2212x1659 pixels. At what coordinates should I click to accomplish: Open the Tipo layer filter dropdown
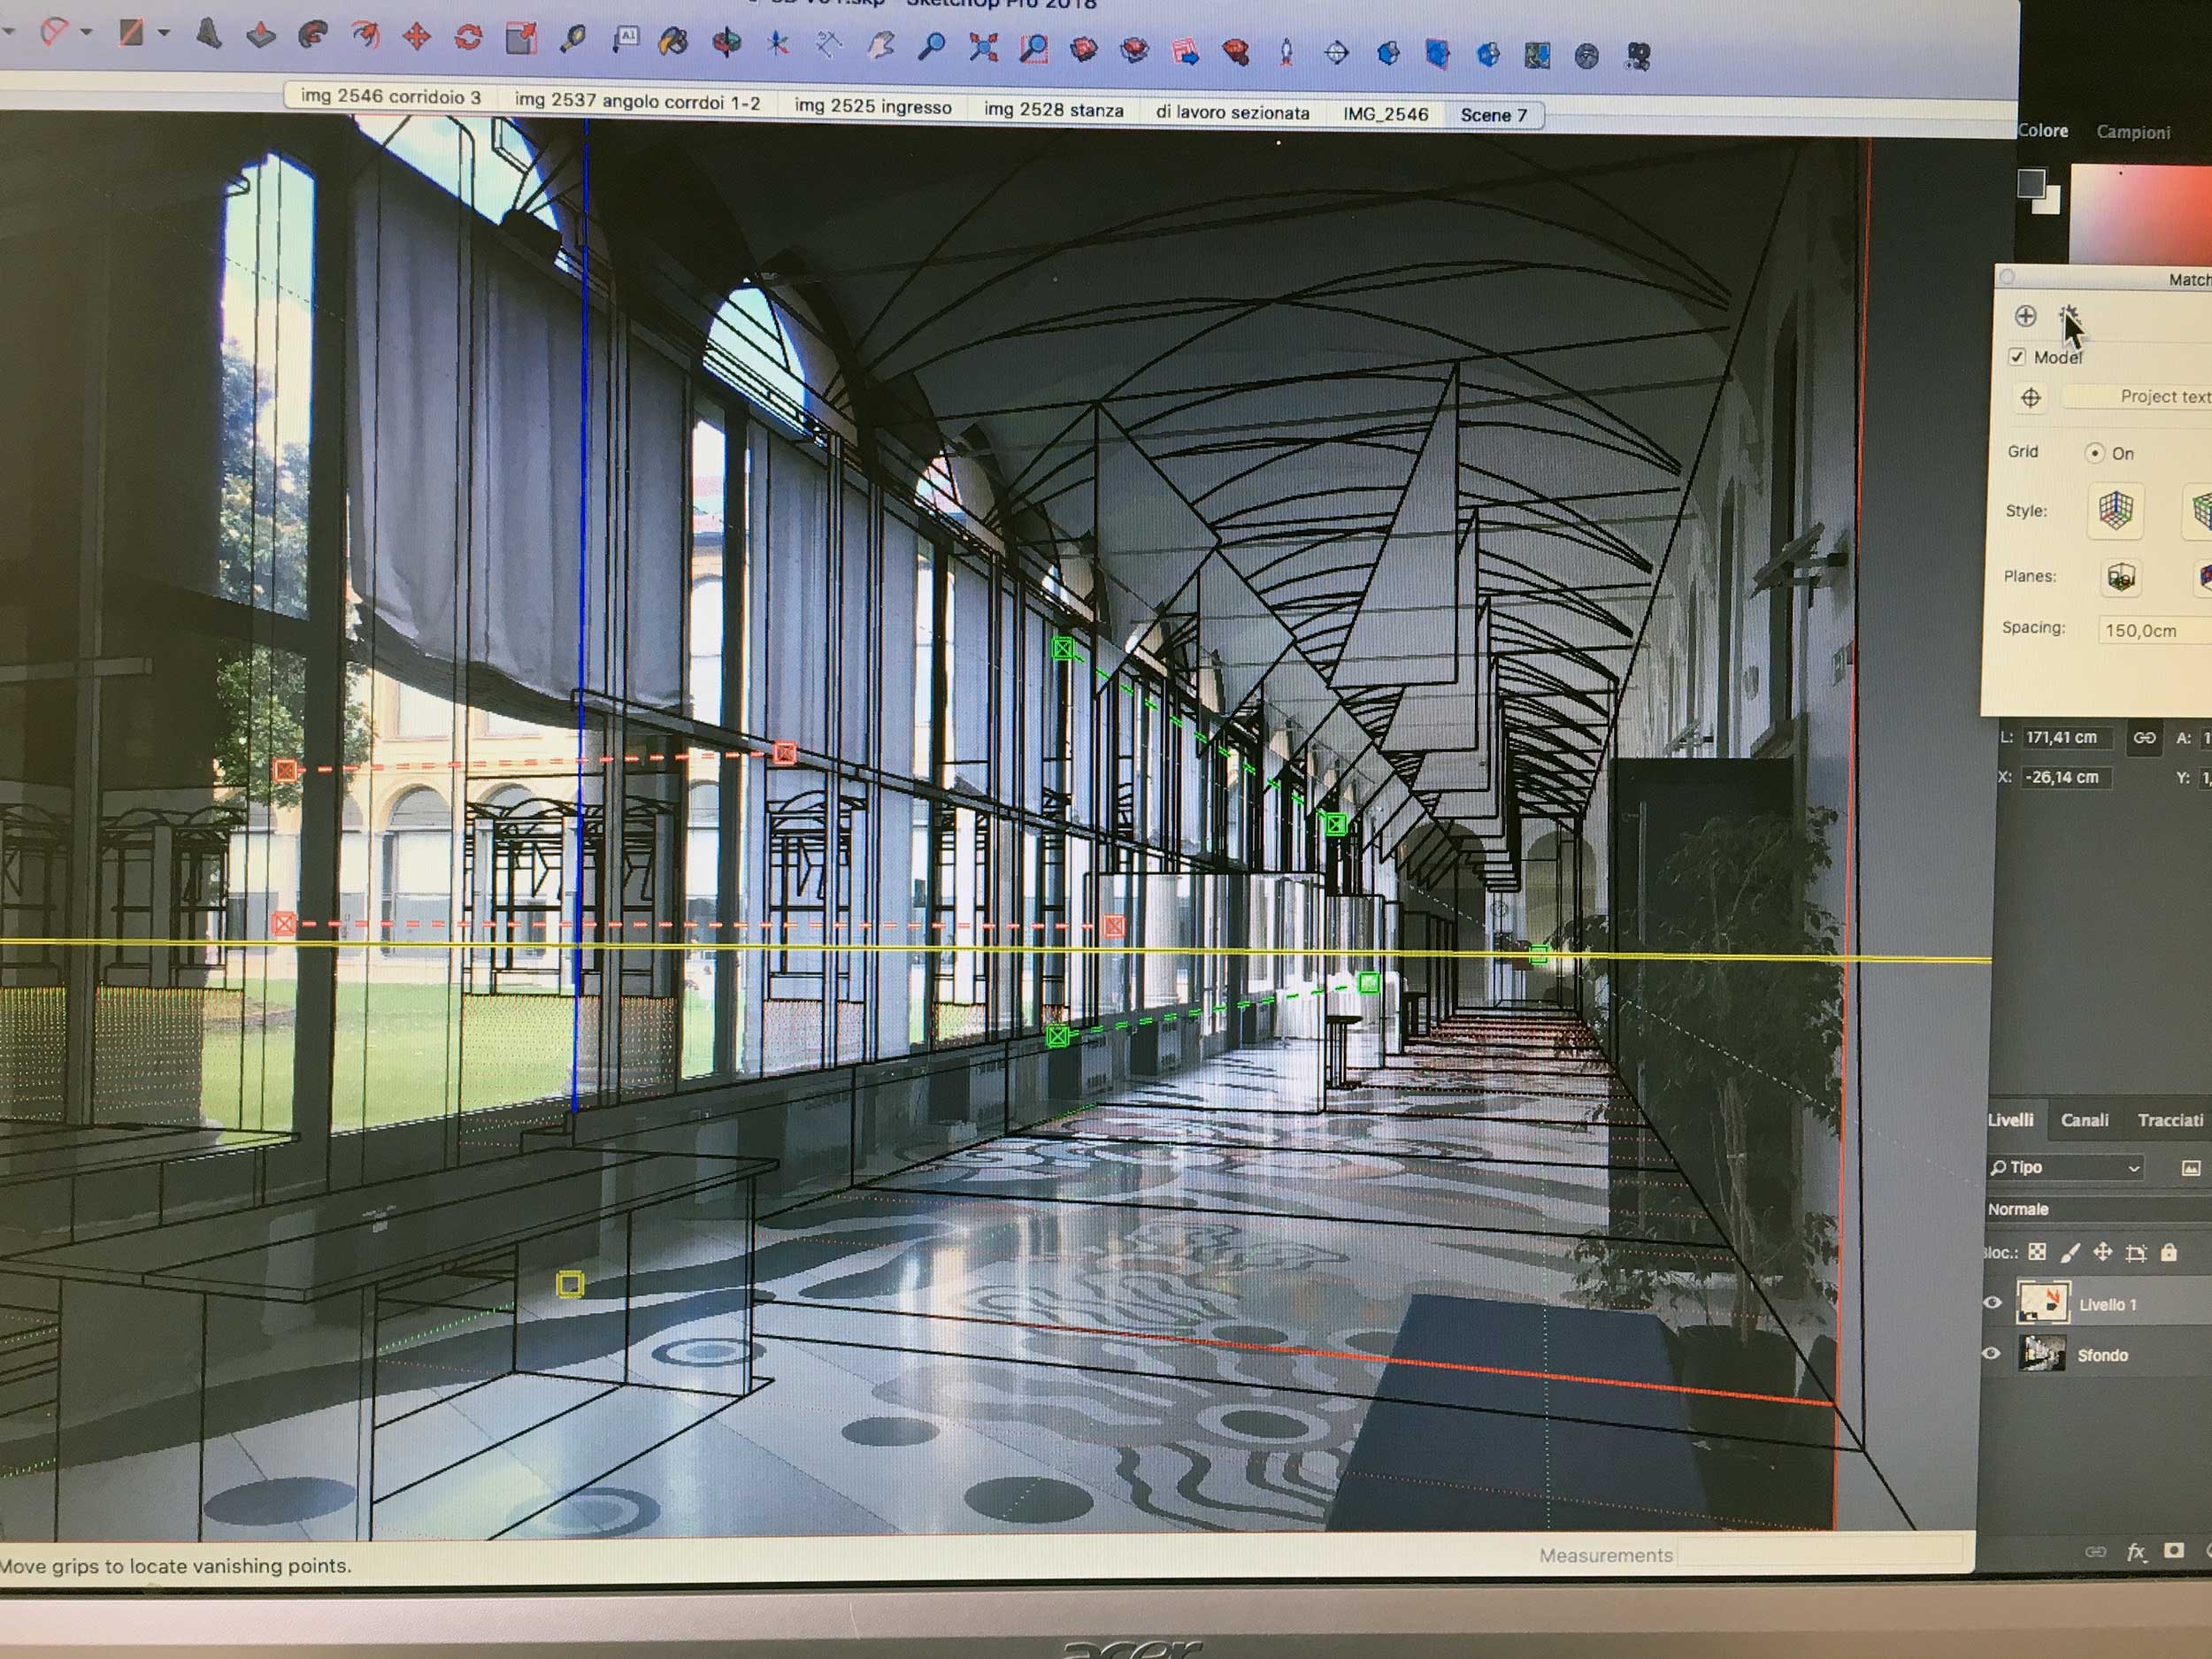click(x=2066, y=1168)
